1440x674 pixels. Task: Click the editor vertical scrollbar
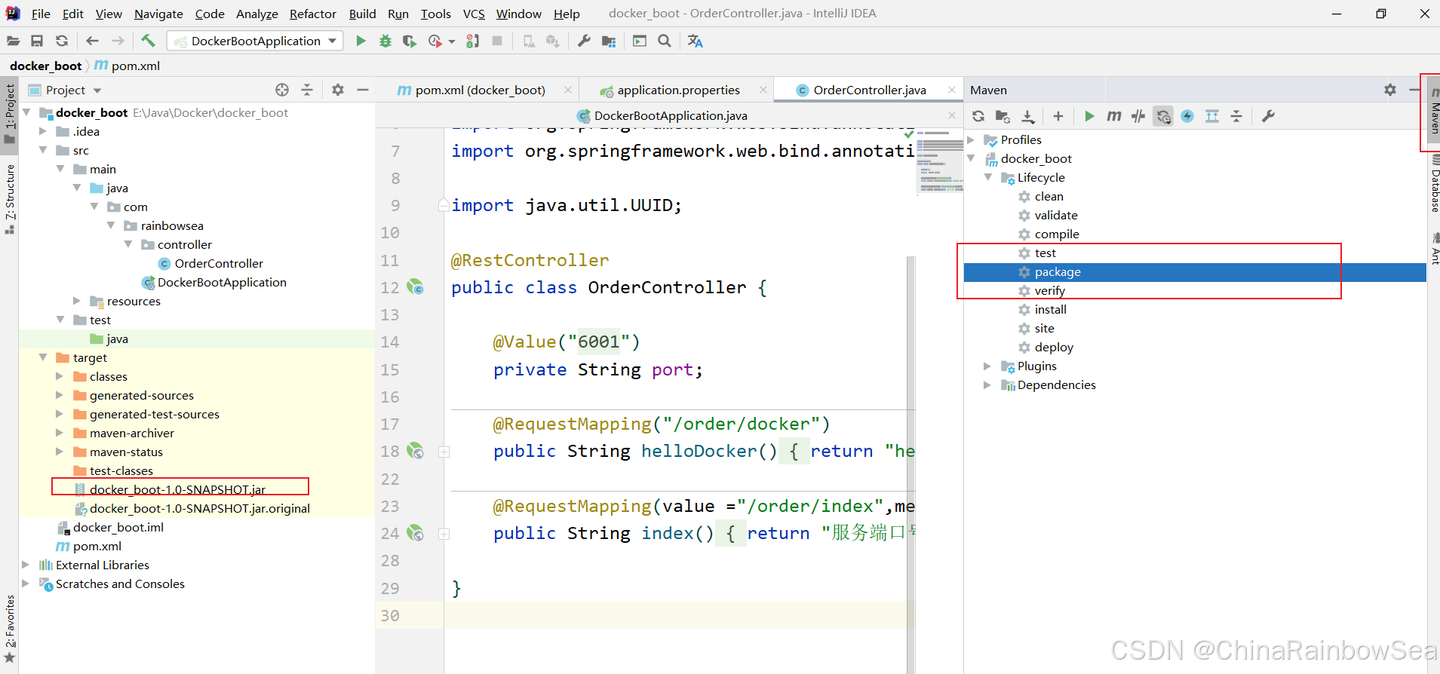(x=911, y=450)
